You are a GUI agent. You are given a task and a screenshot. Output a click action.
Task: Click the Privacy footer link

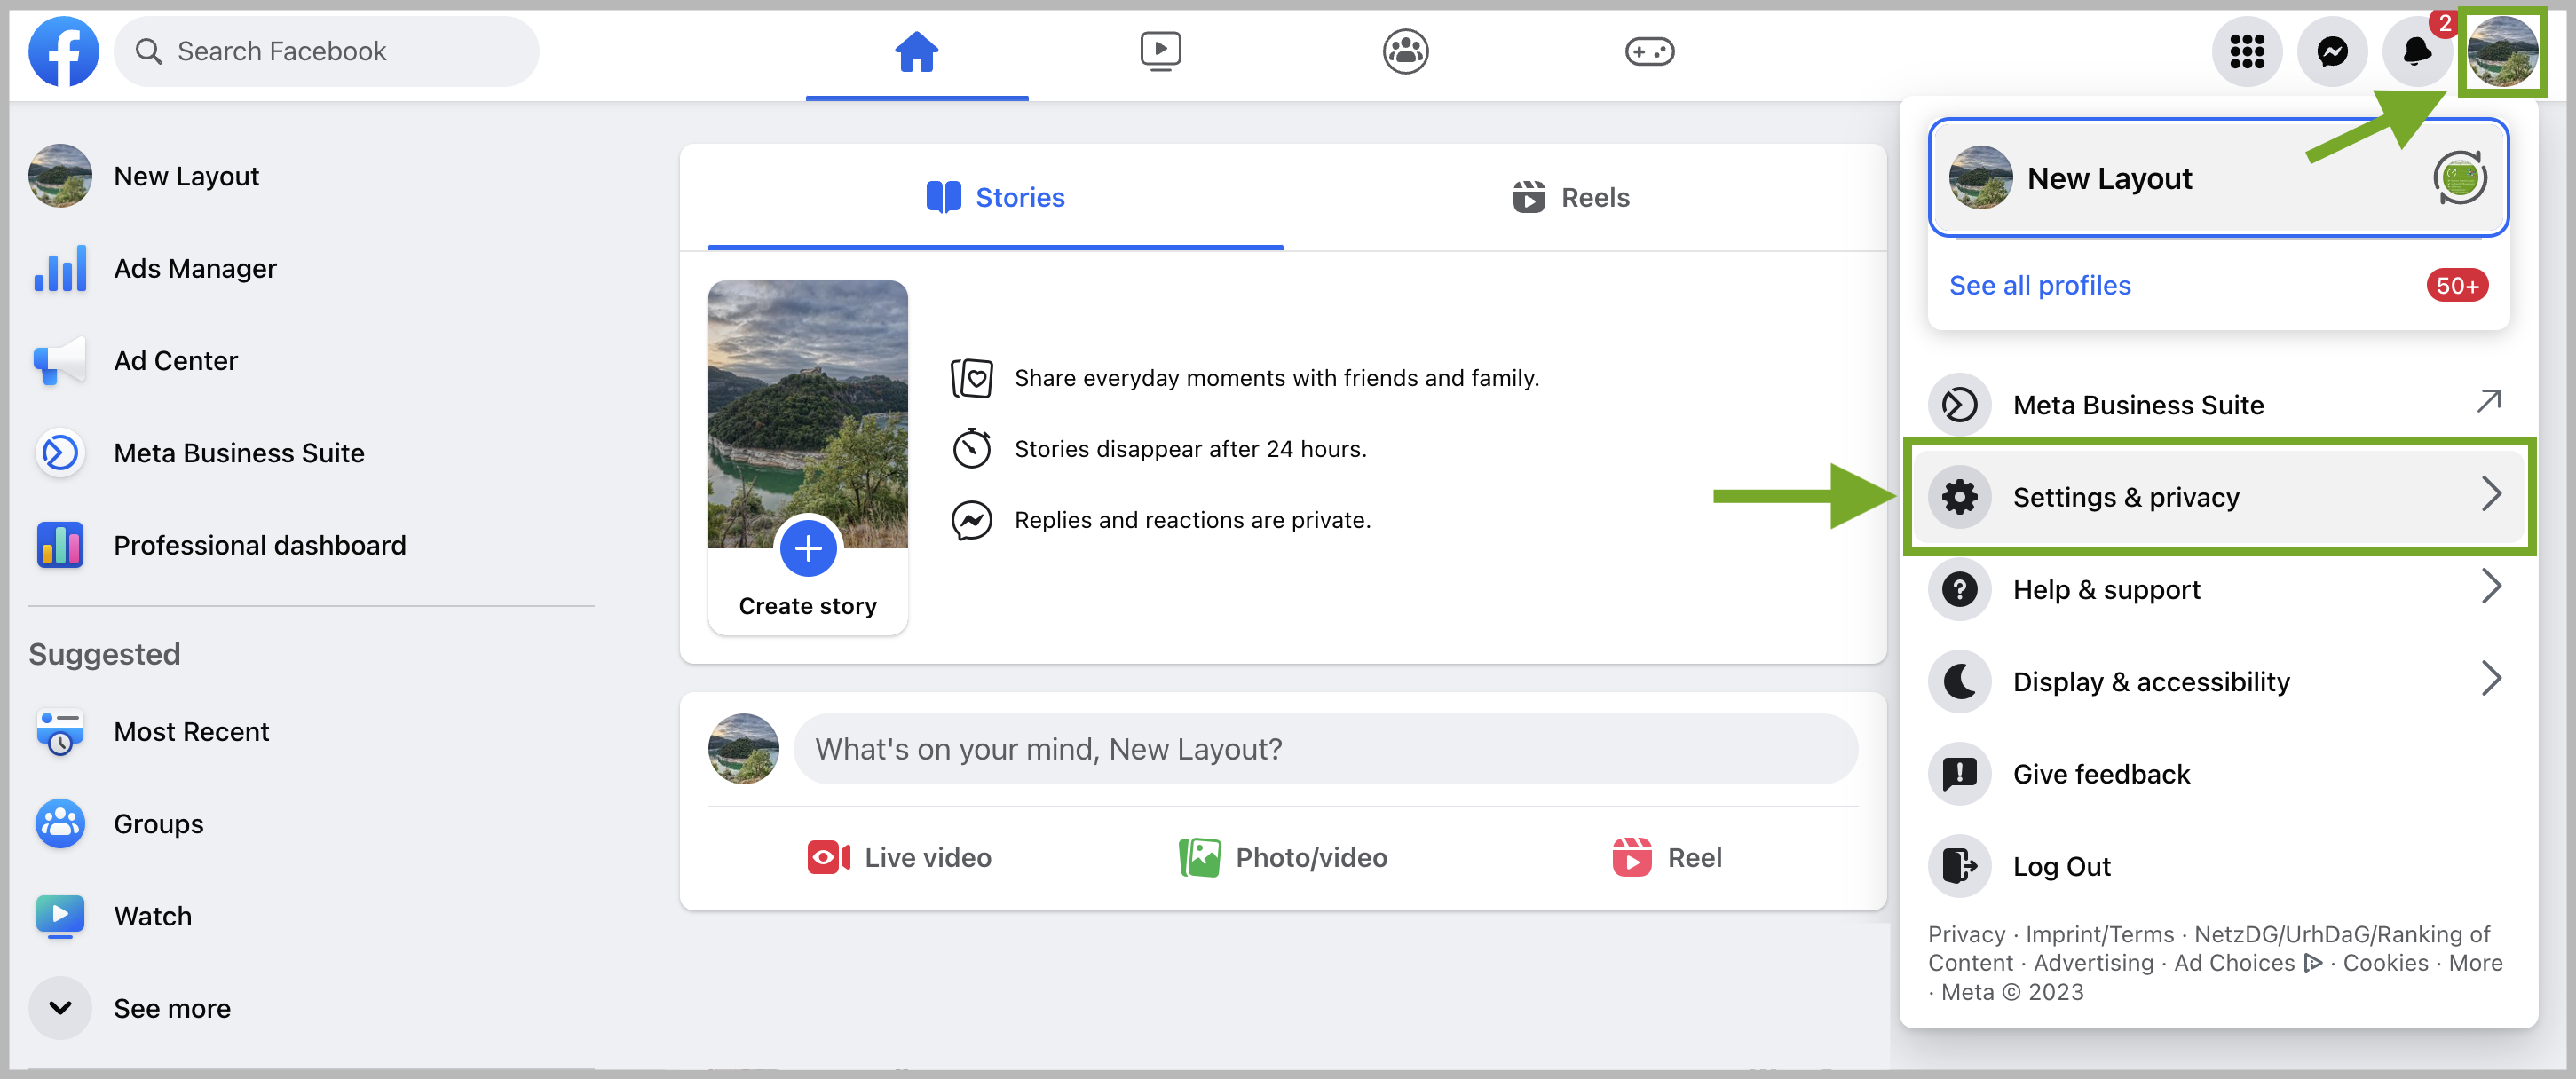point(1965,934)
